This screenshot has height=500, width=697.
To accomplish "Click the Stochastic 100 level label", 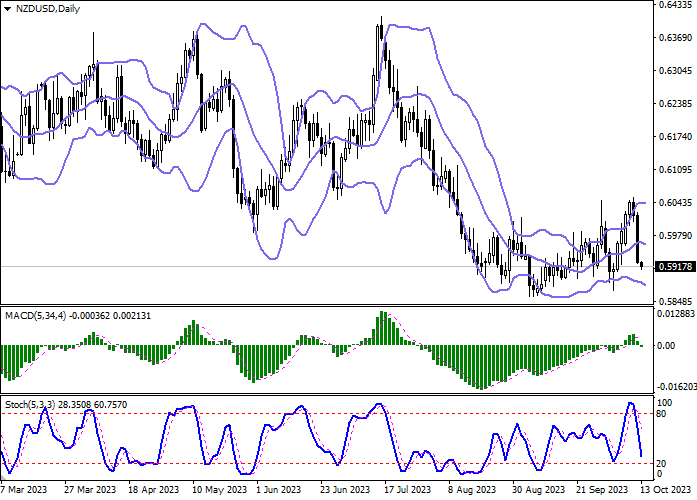I will [x=664, y=403].
